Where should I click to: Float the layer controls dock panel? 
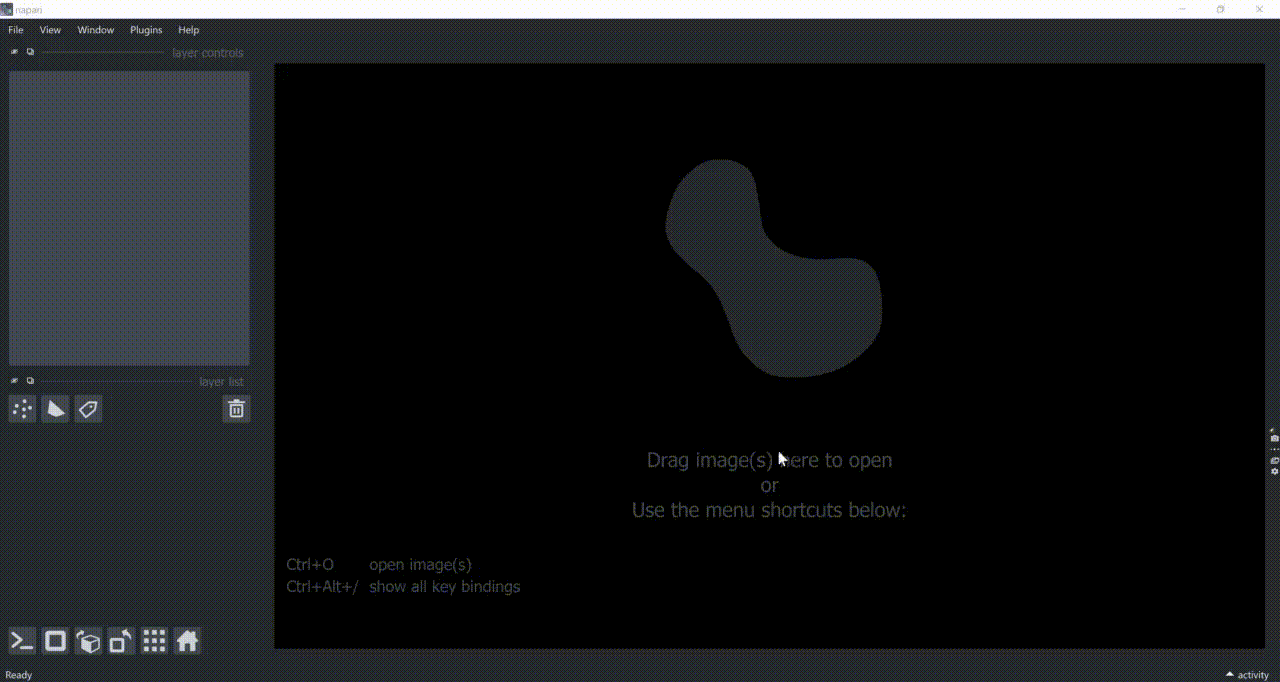[30, 52]
